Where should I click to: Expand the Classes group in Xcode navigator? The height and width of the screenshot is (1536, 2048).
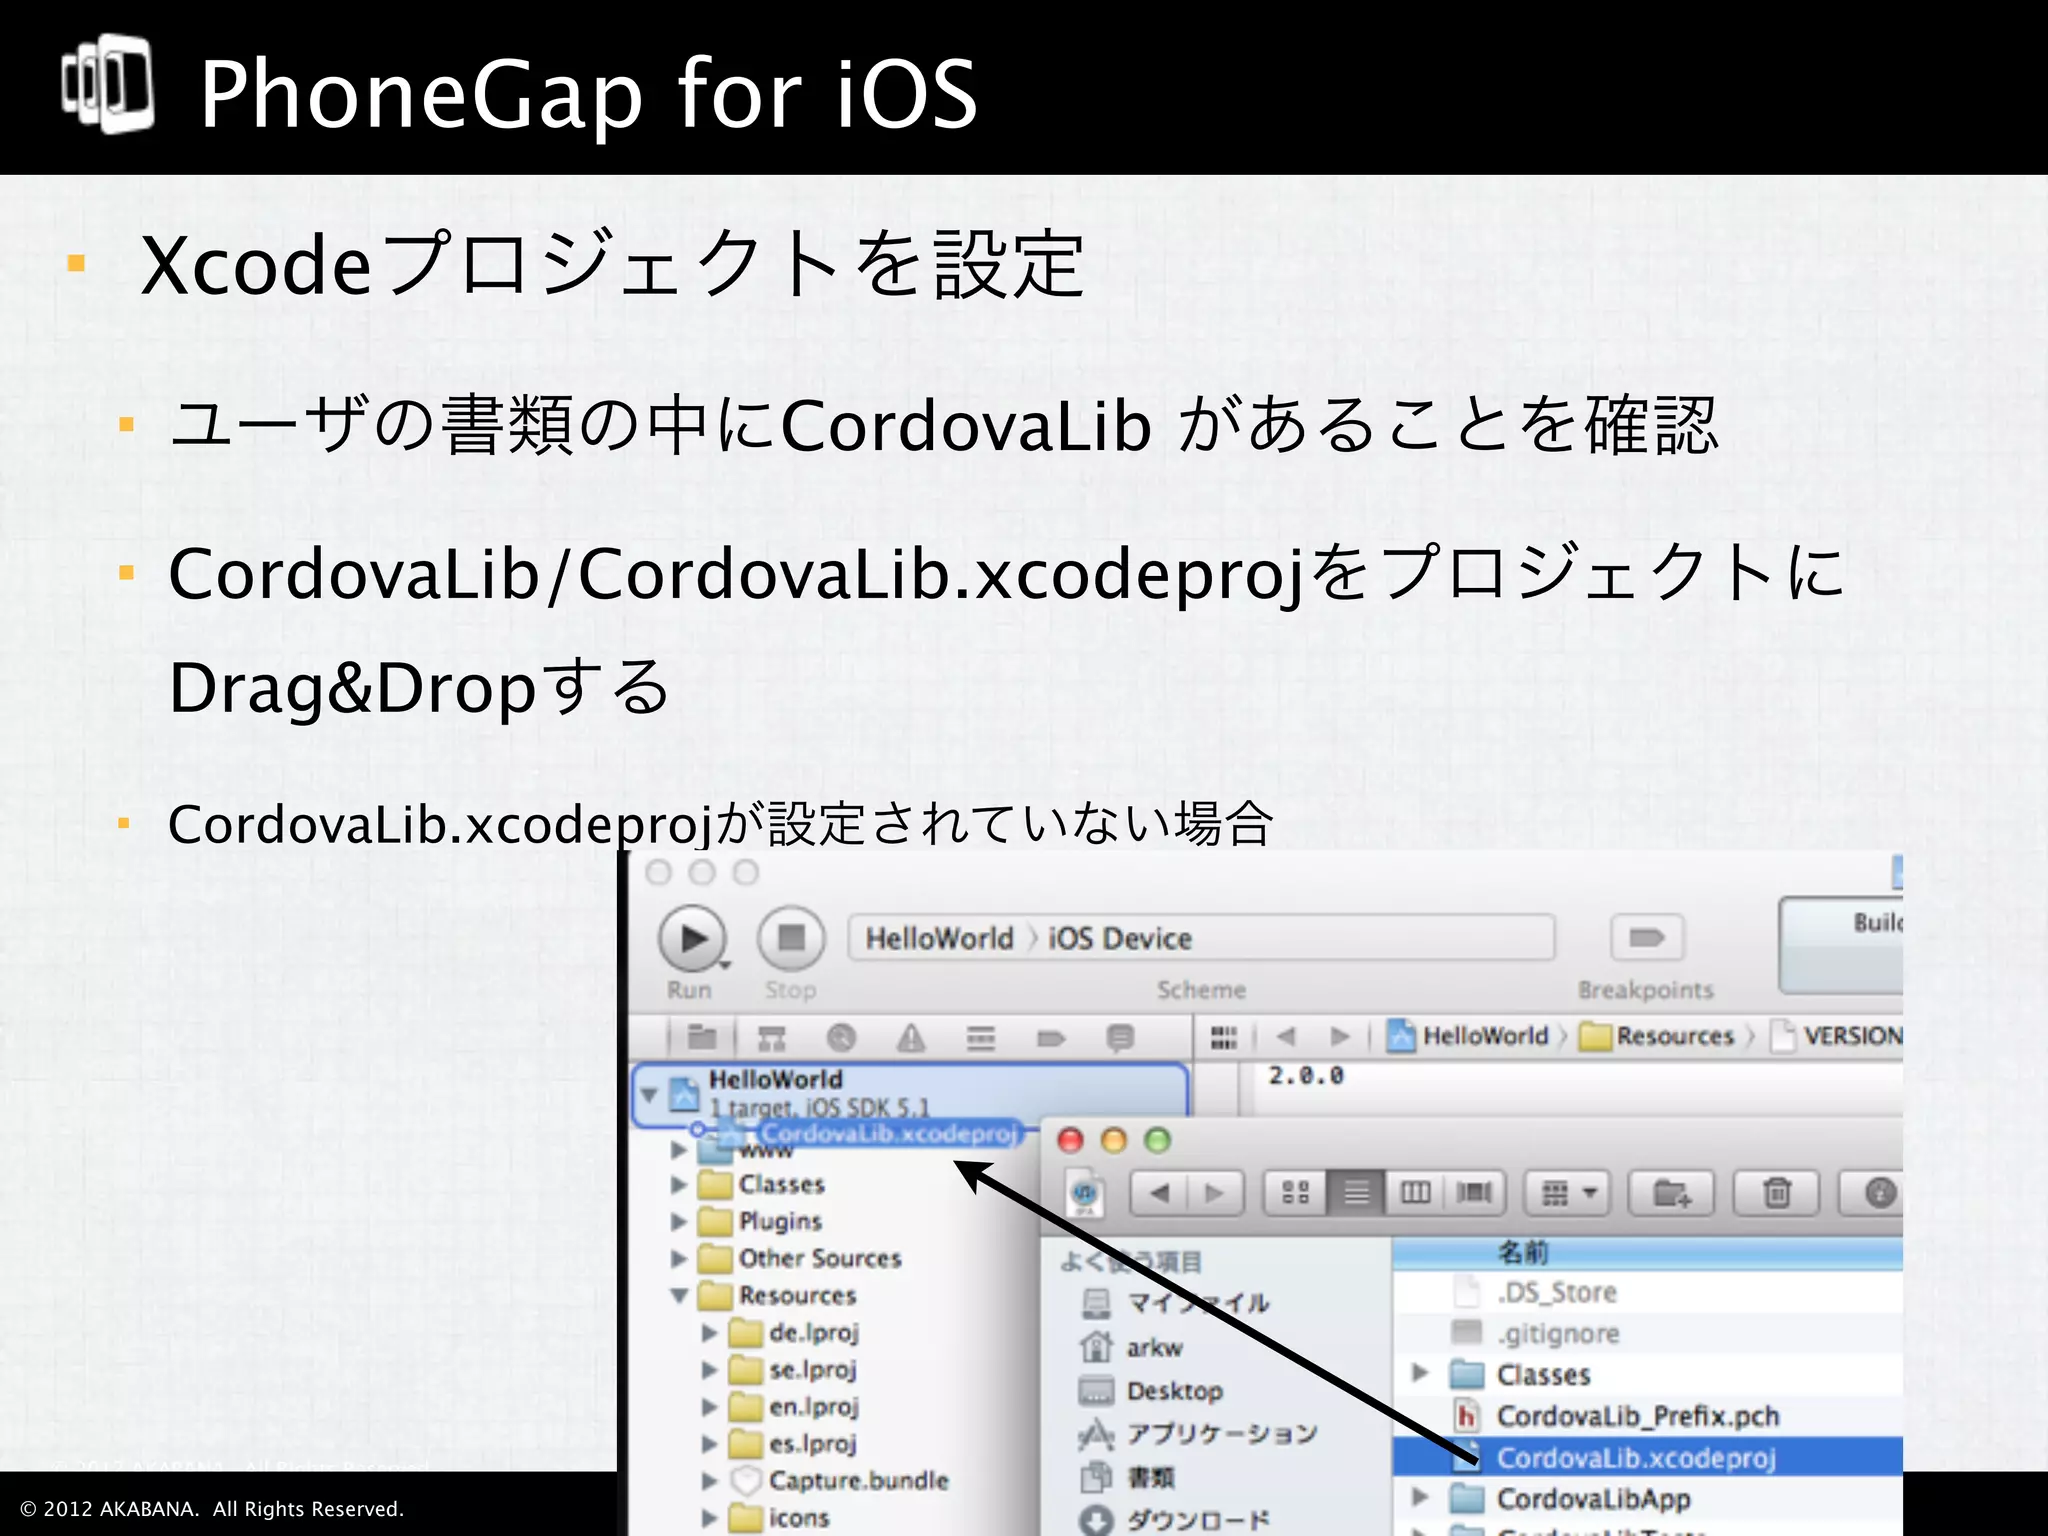point(679,1185)
